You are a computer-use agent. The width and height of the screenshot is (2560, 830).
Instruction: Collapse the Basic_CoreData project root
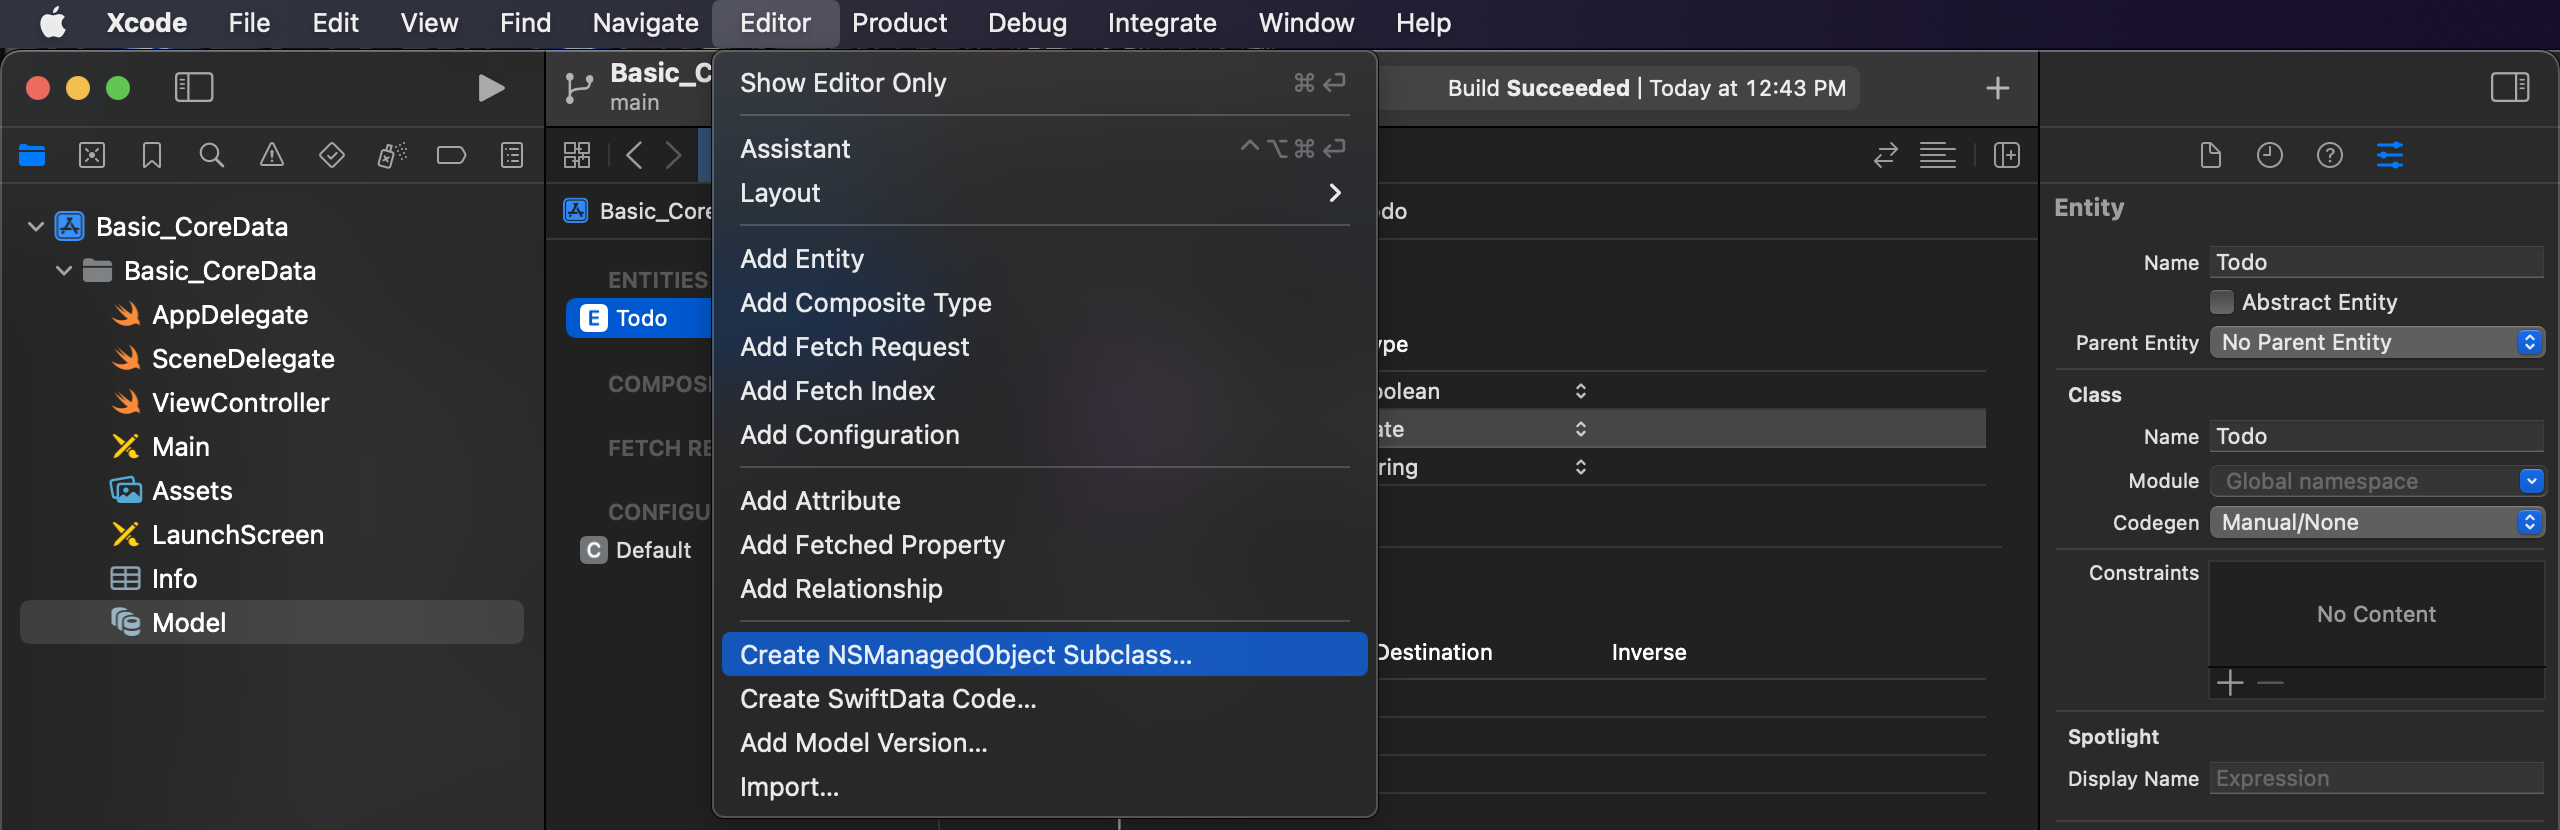[36, 227]
